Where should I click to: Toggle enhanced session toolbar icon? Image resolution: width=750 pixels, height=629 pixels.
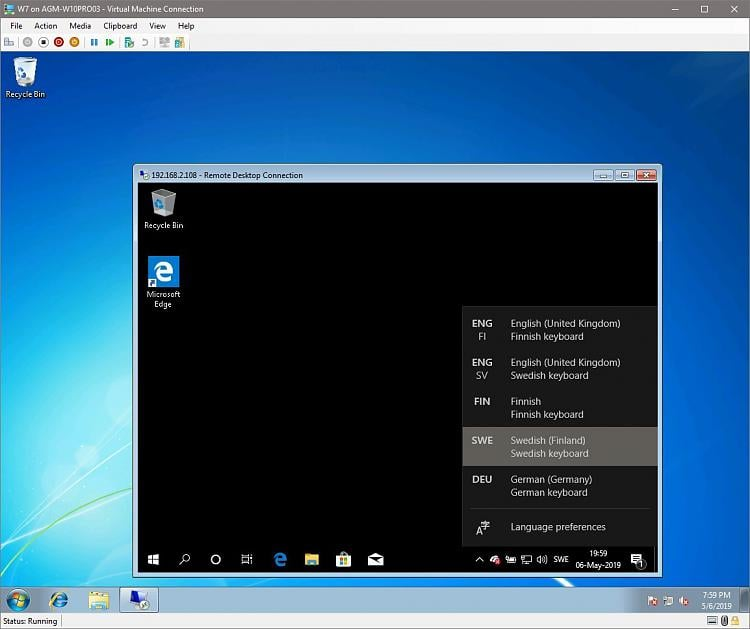[164, 43]
